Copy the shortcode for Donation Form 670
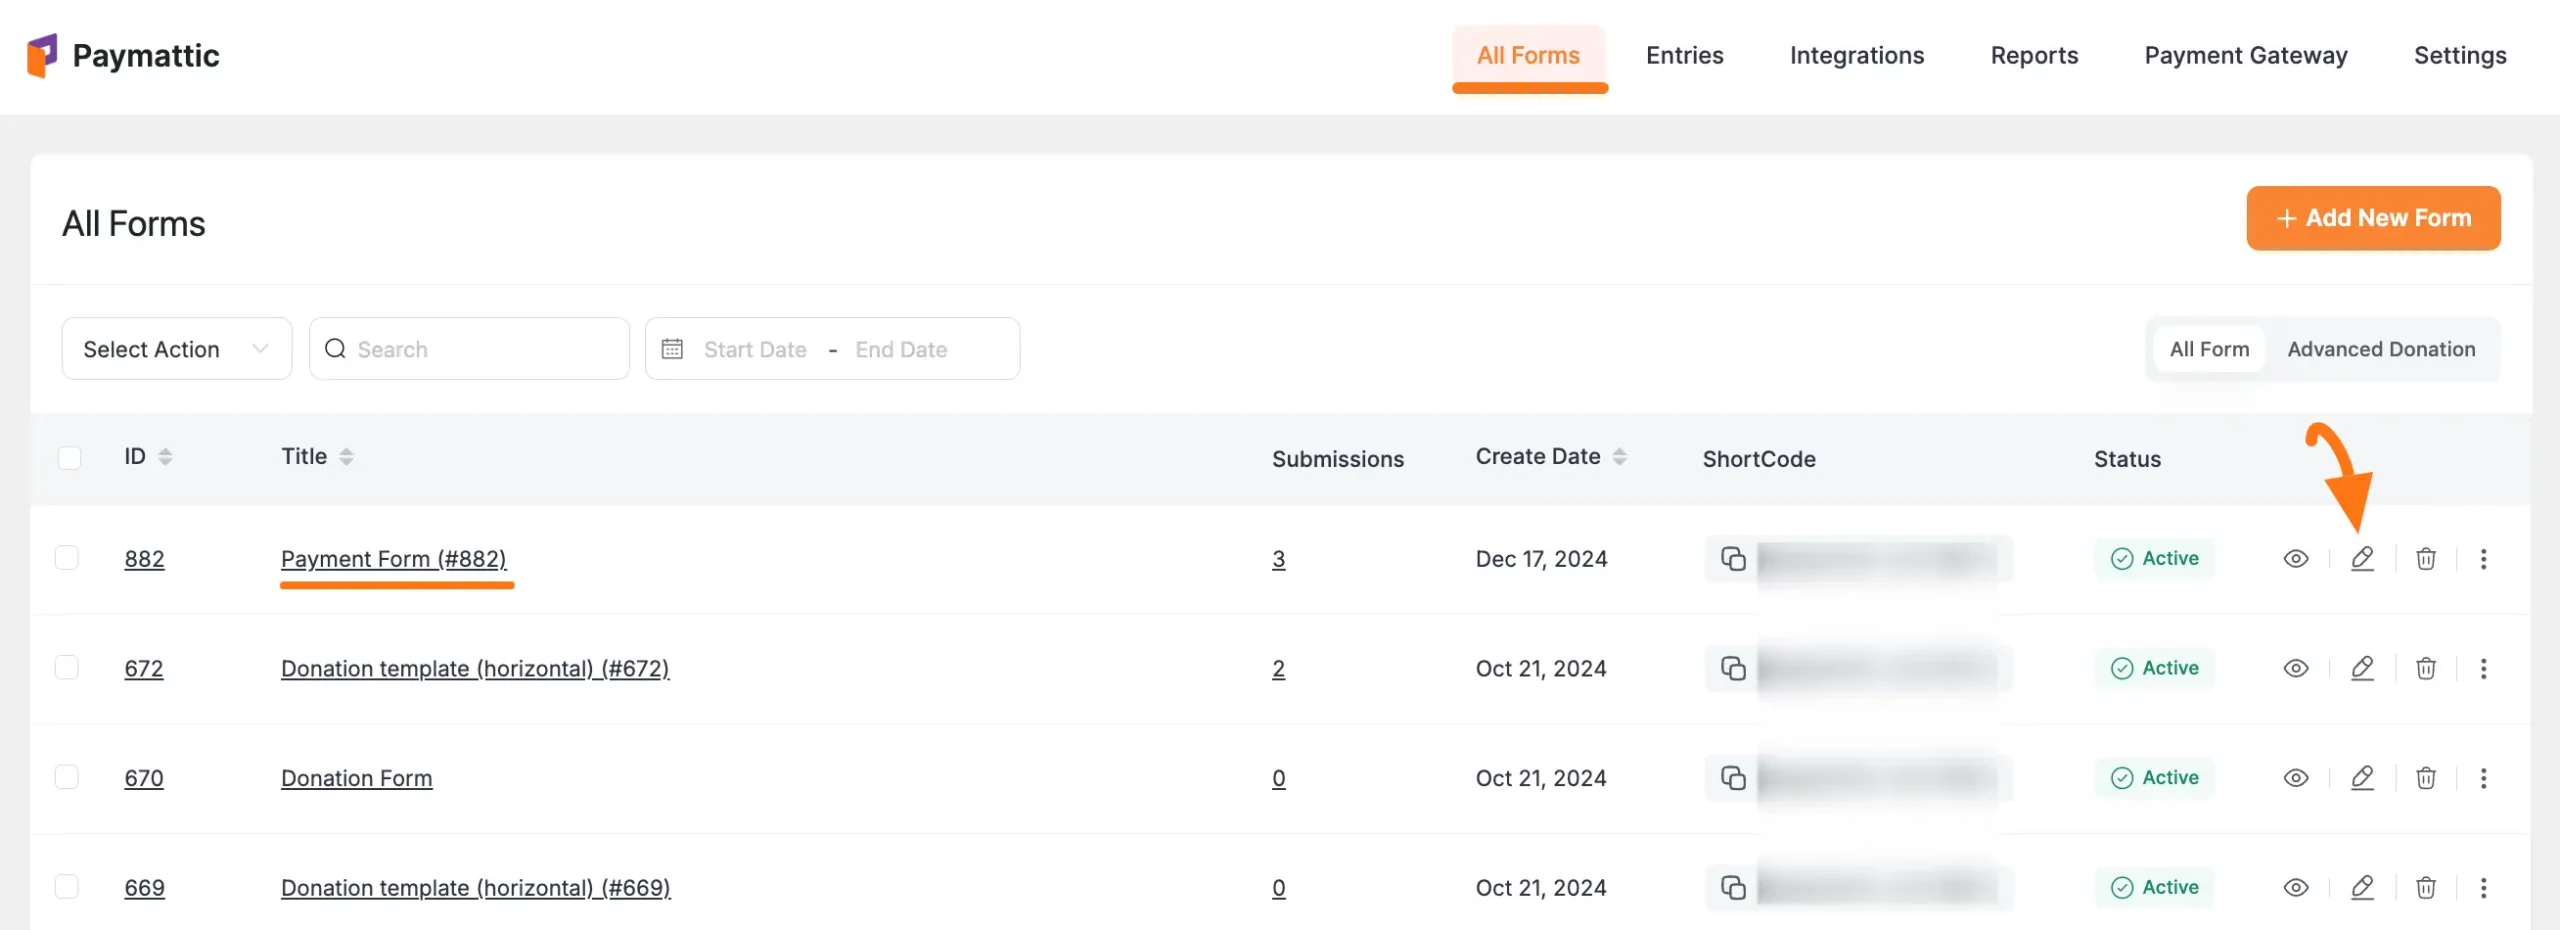 [x=1733, y=777]
